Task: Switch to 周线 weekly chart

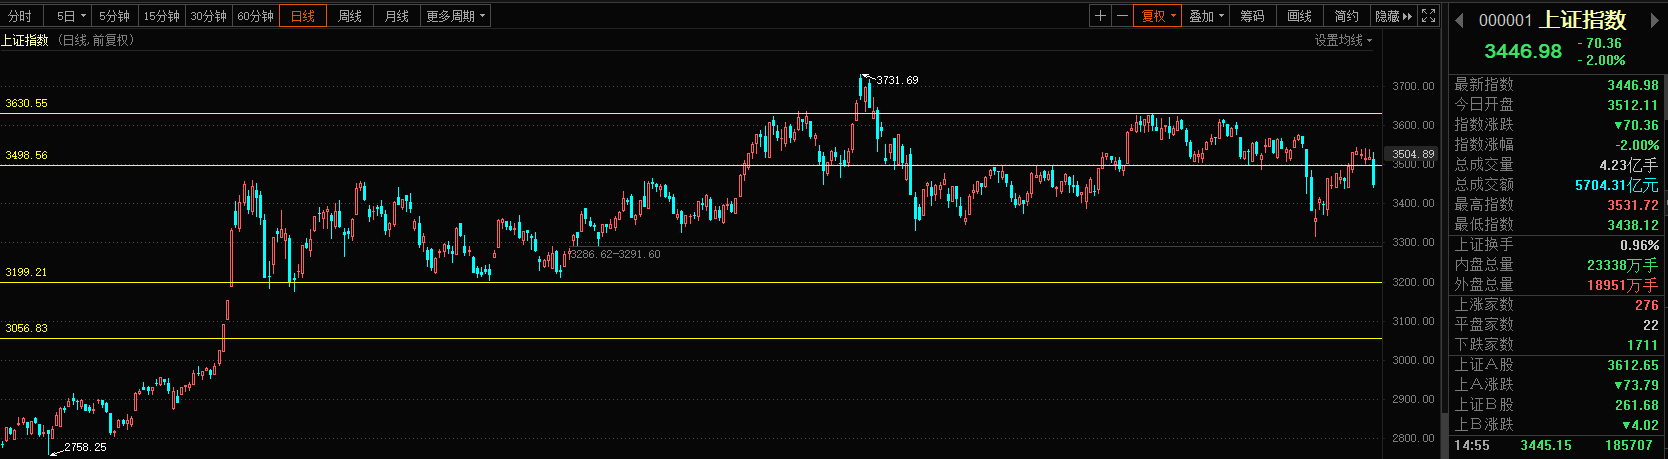Action: tap(350, 16)
